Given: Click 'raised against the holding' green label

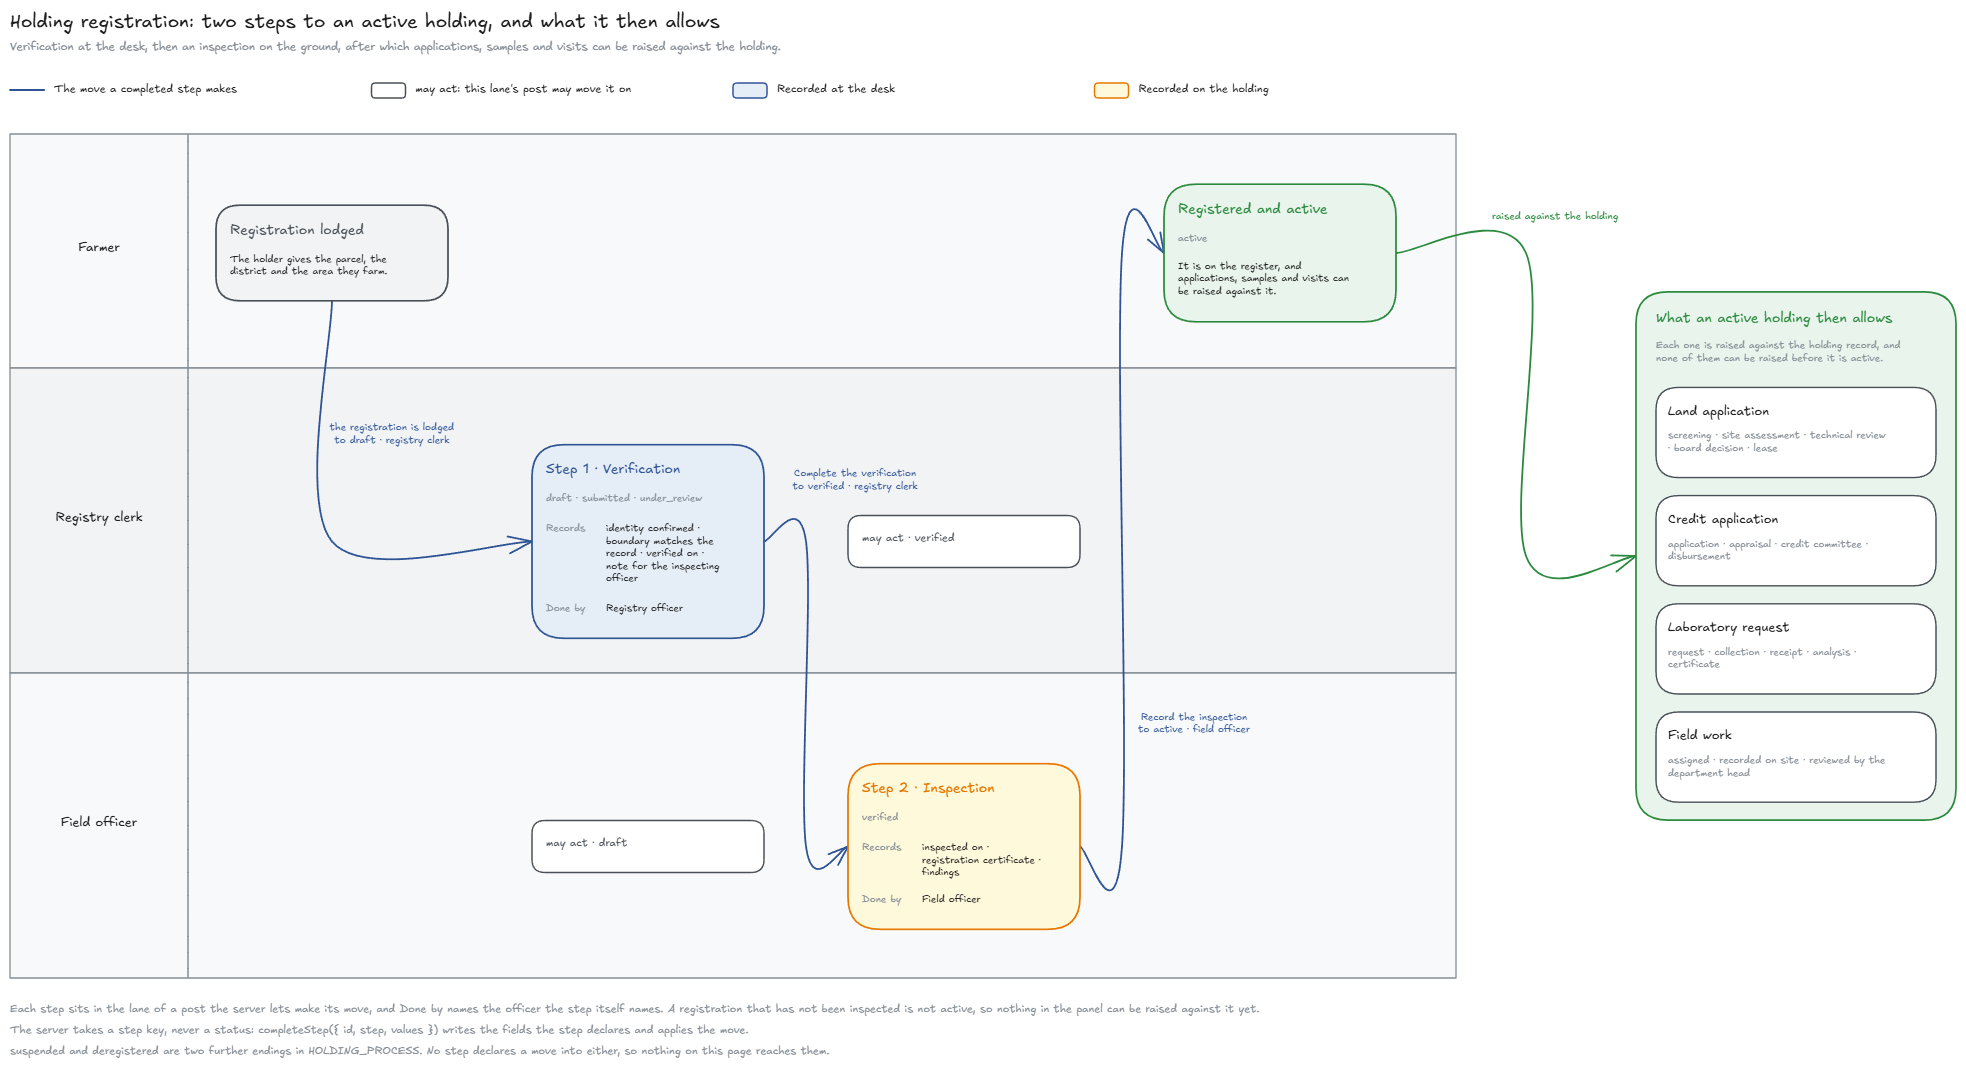Looking at the screenshot, I should click(1555, 216).
